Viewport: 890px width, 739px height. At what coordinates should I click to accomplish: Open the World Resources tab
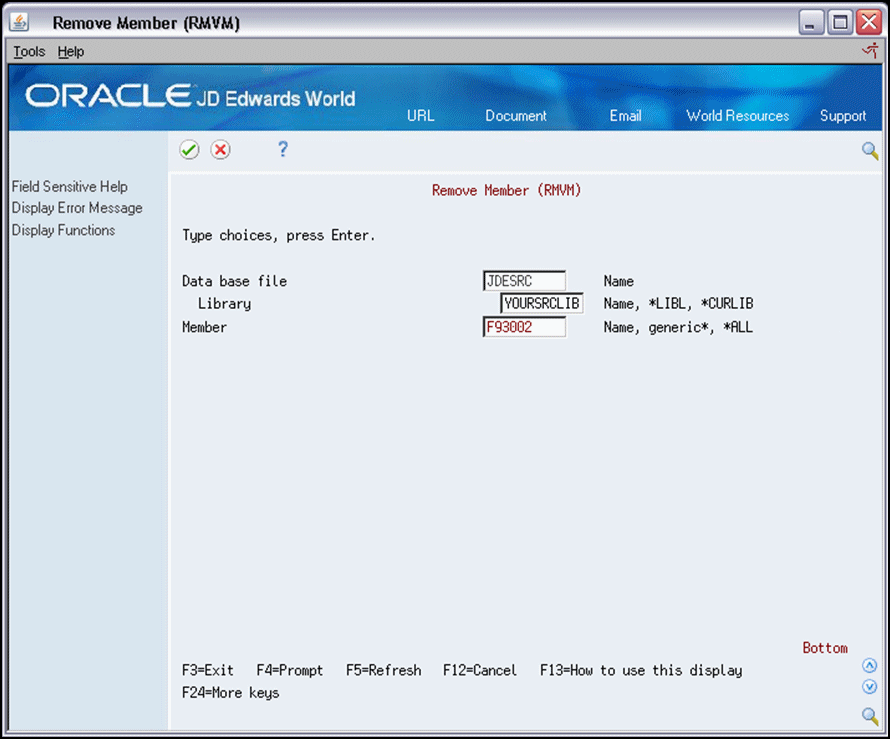[737, 116]
